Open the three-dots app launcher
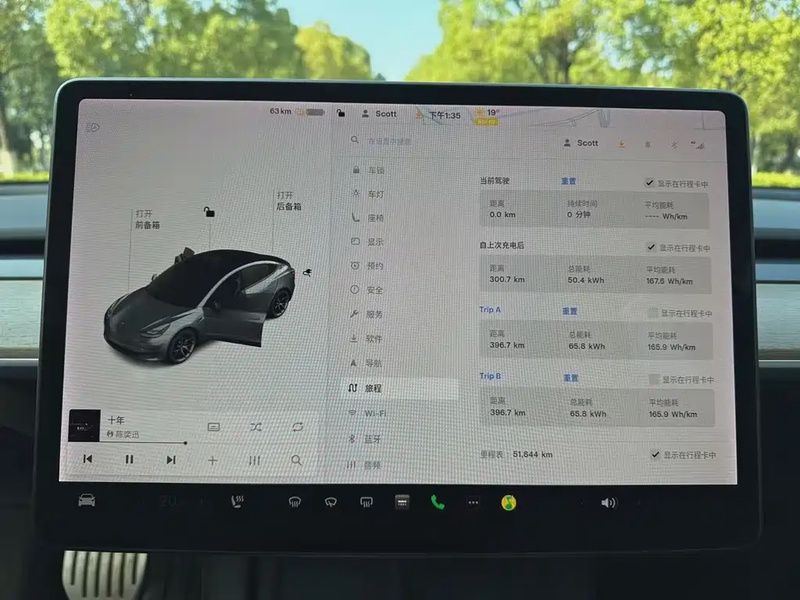Screen dimensions: 800x600 tap(473, 502)
